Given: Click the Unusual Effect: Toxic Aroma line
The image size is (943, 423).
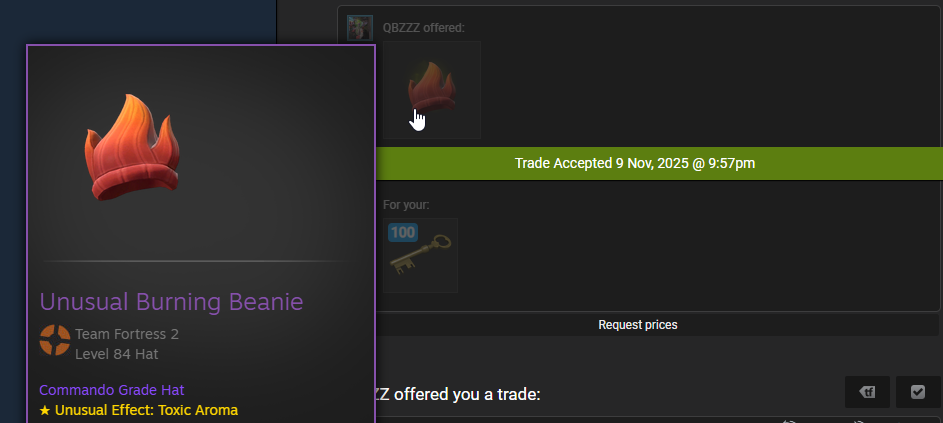Looking at the screenshot, I should point(139,410).
